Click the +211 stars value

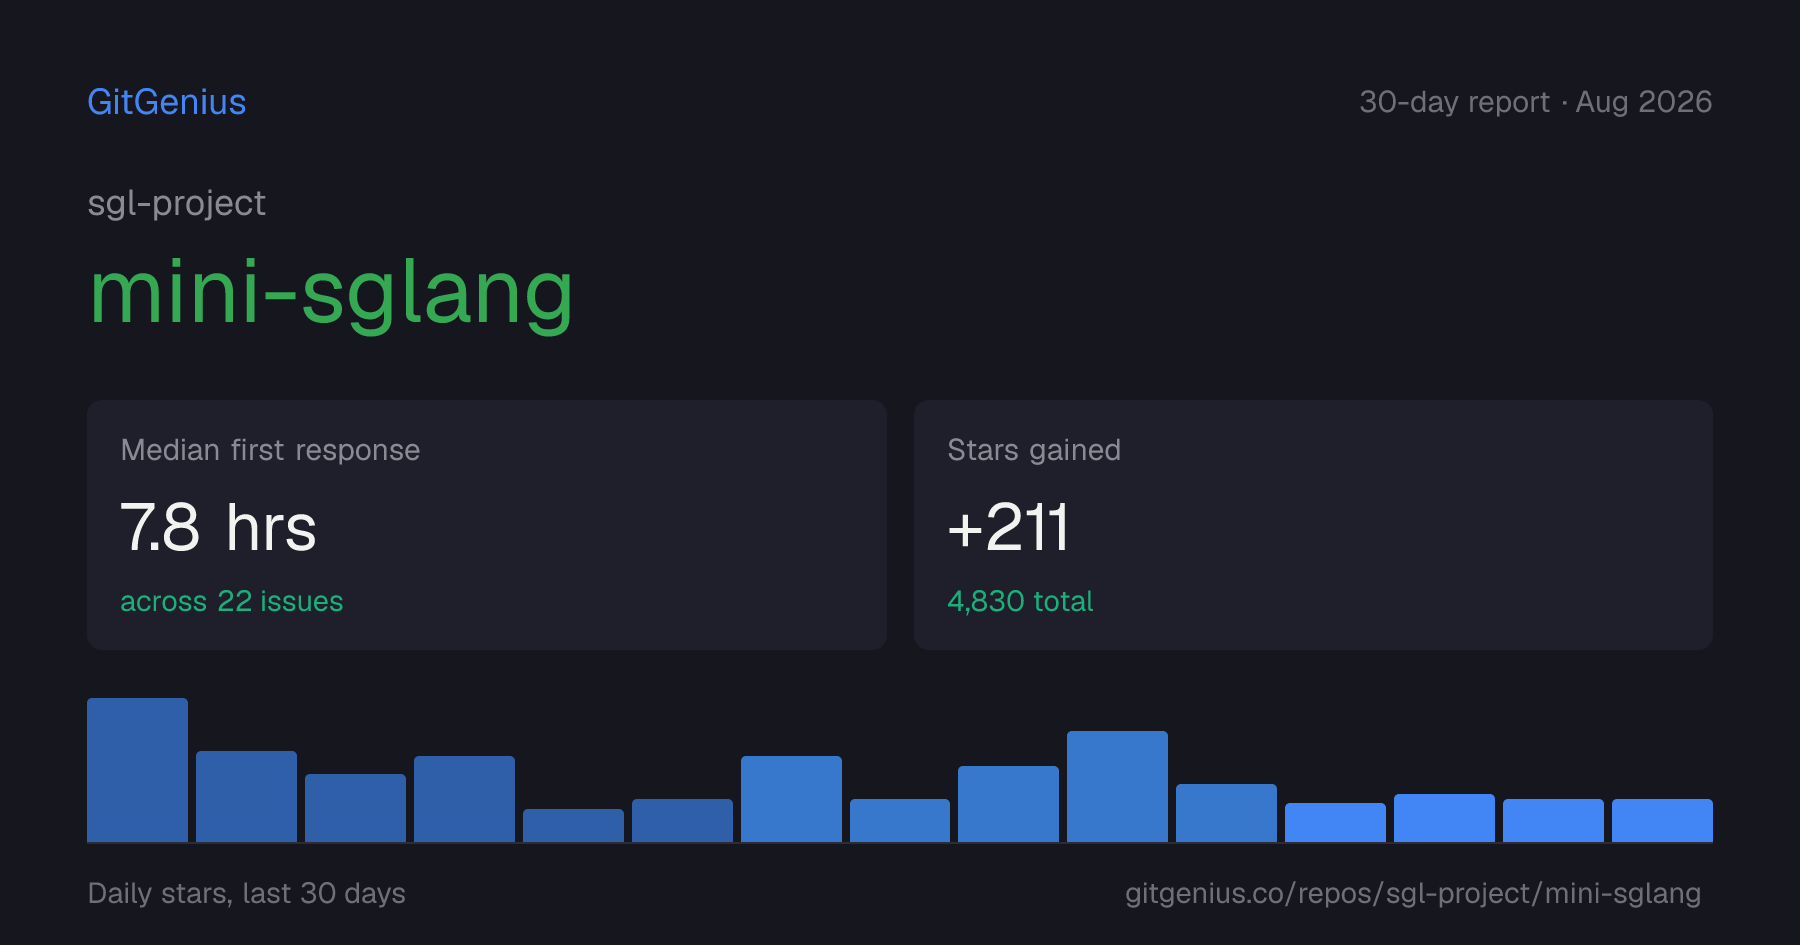tap(1008, 528)
